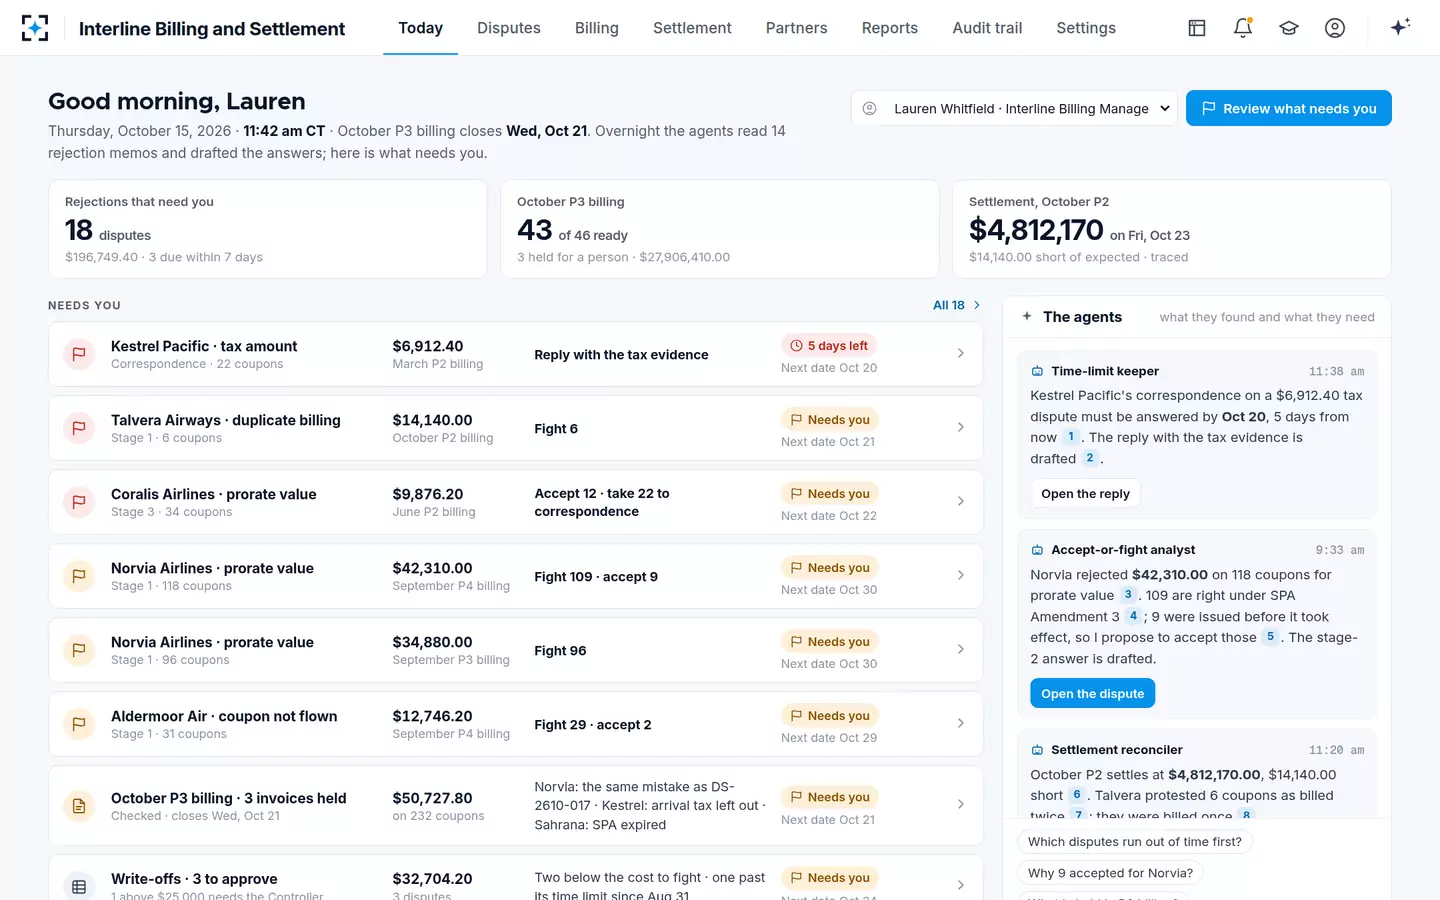Click Needs you badge on Talvera Airways row
1440x900 pixels.
829,420
